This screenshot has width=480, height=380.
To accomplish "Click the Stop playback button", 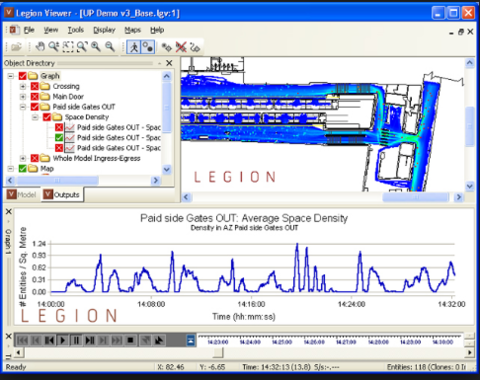I will pyautogui.click(x=130, y=340).
